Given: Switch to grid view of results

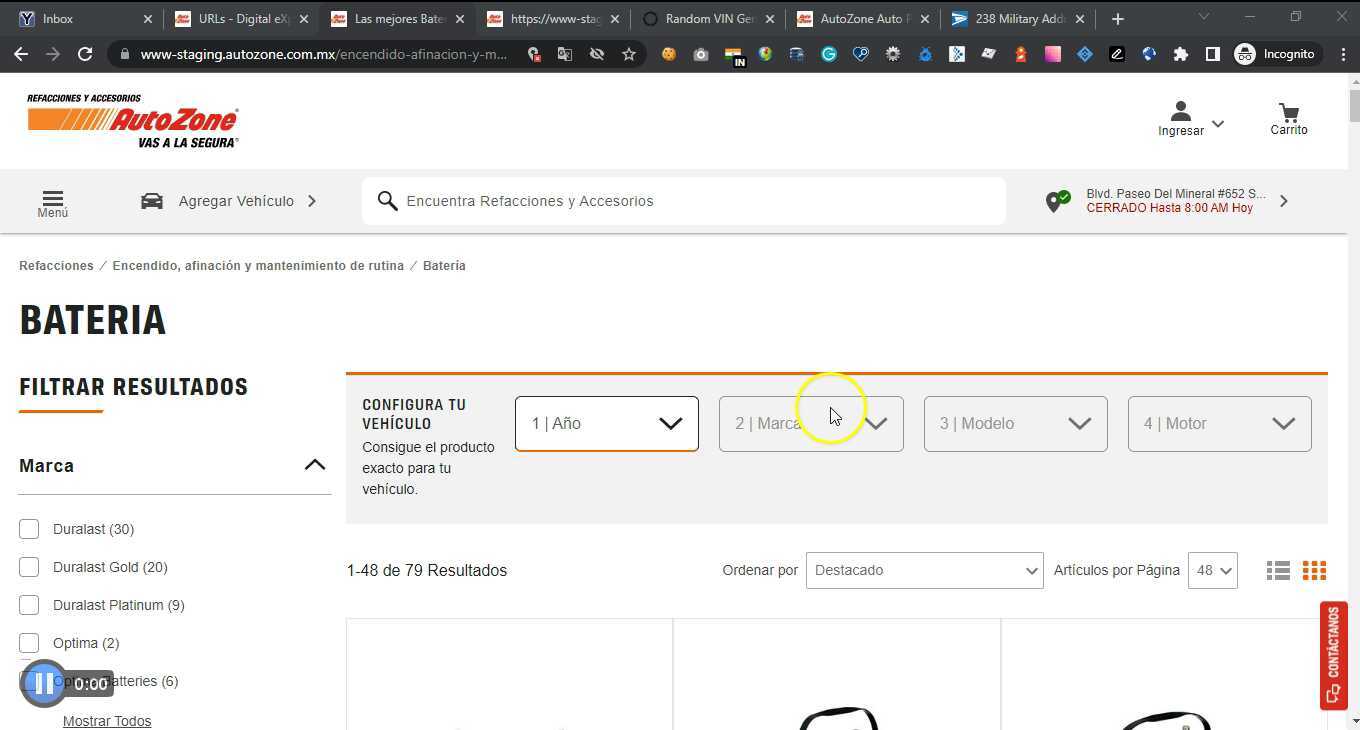Looking at the screenshot, I should (x=1314, y=570).
